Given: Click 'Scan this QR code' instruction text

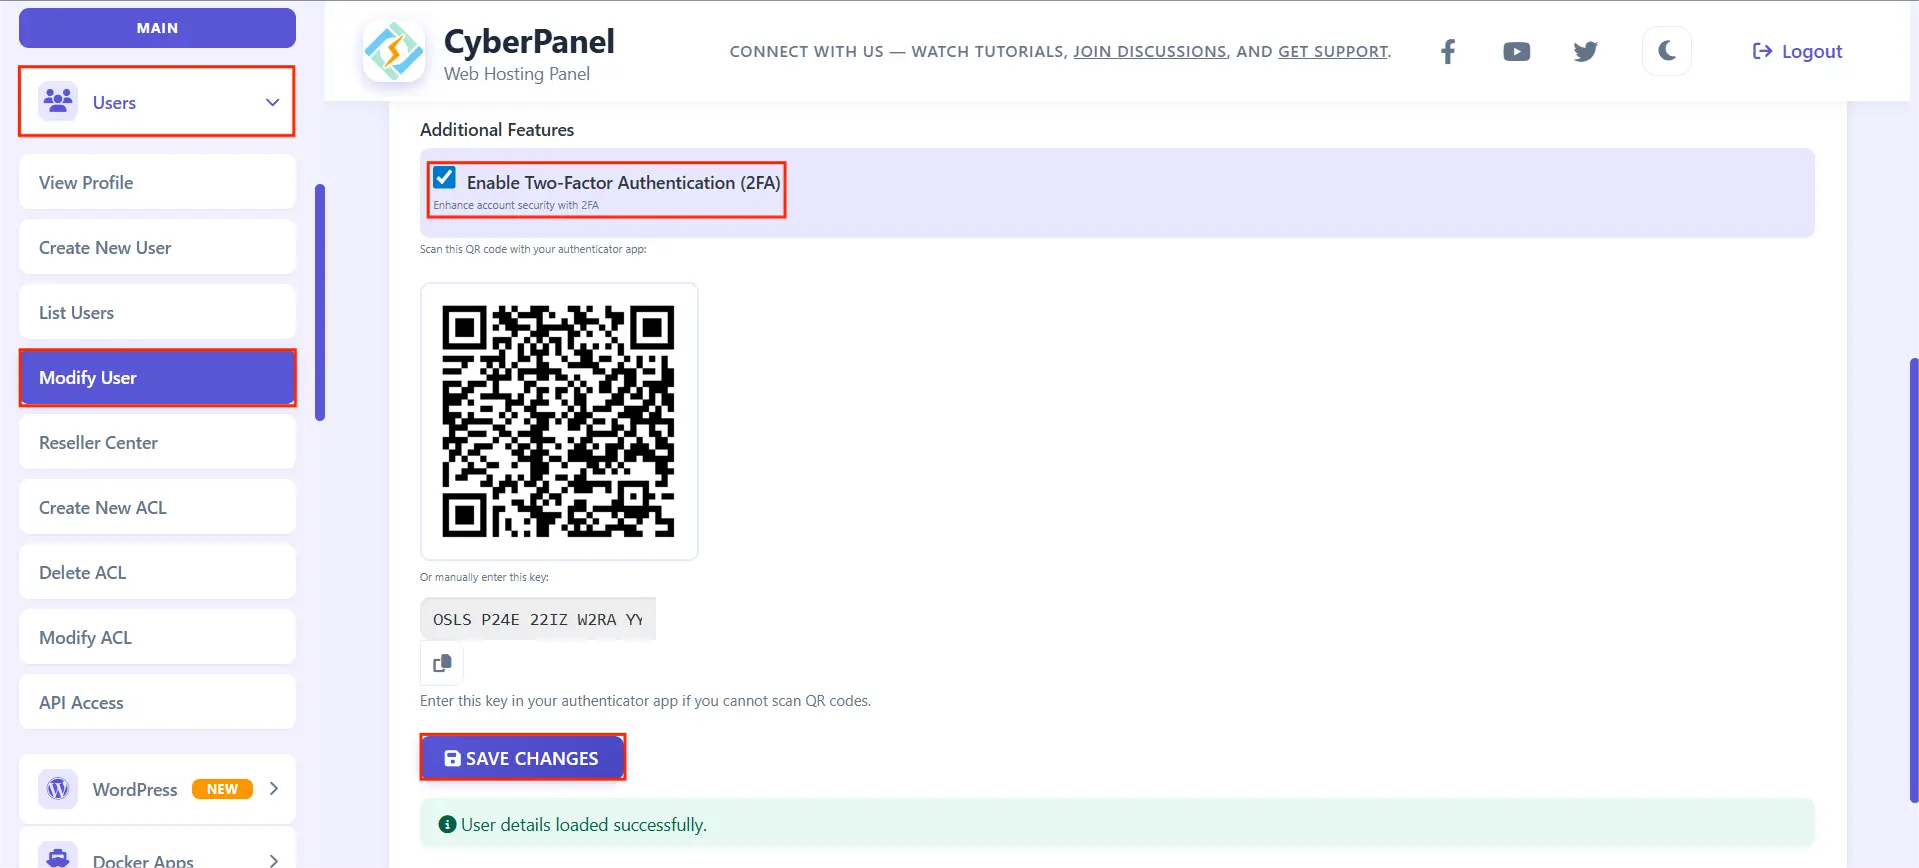Looking at the screenshot, I should pos(533,249).
